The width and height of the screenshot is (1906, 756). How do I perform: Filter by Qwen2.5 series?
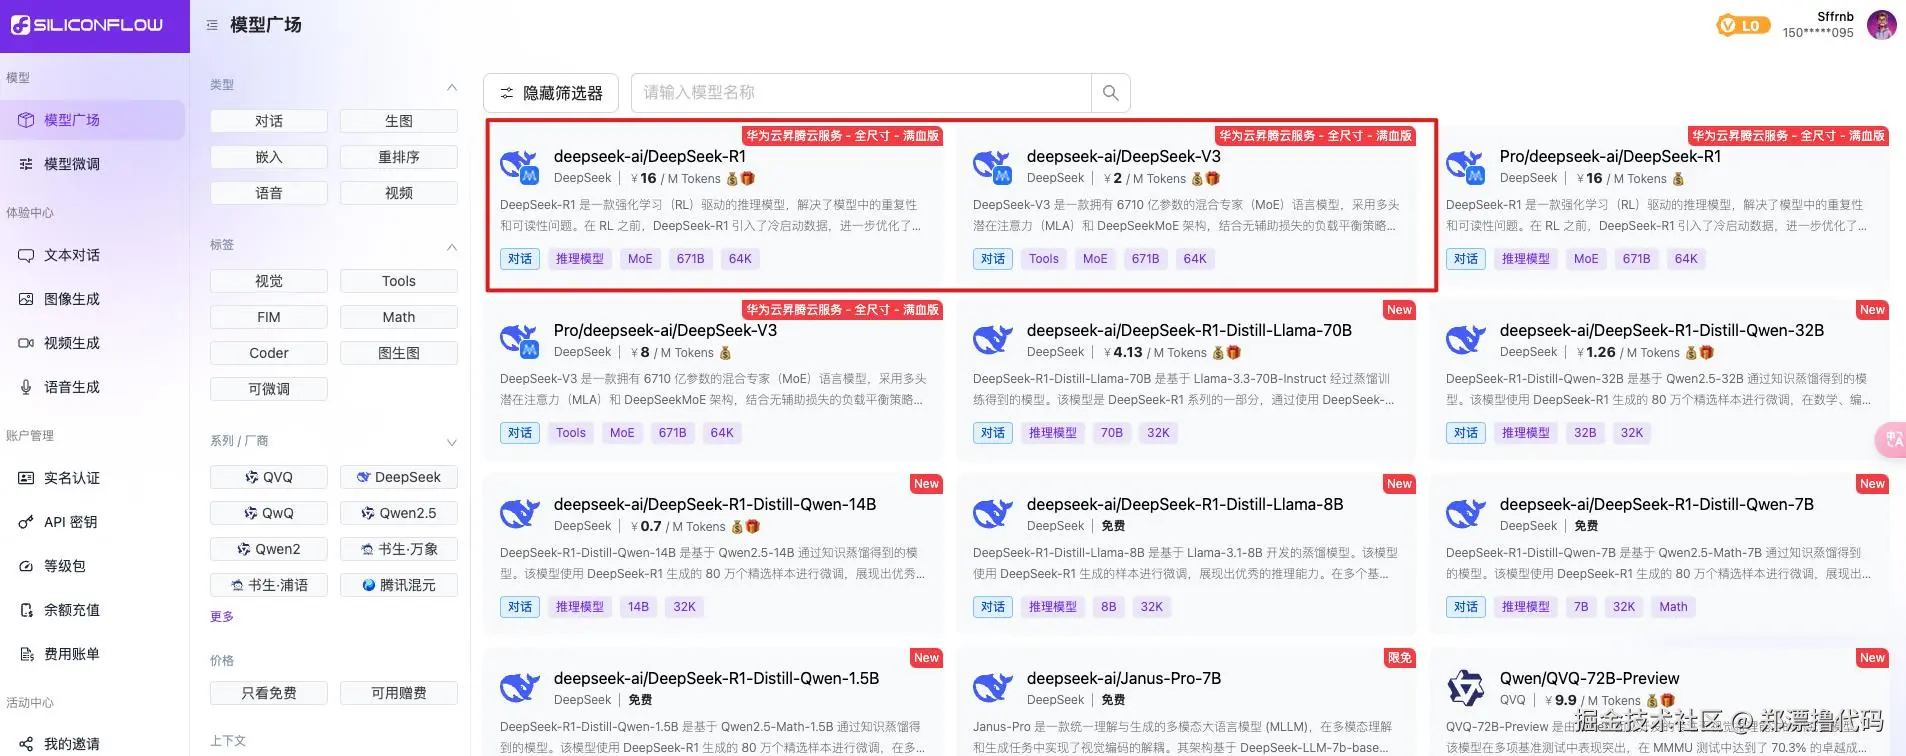tap(399, 513)
